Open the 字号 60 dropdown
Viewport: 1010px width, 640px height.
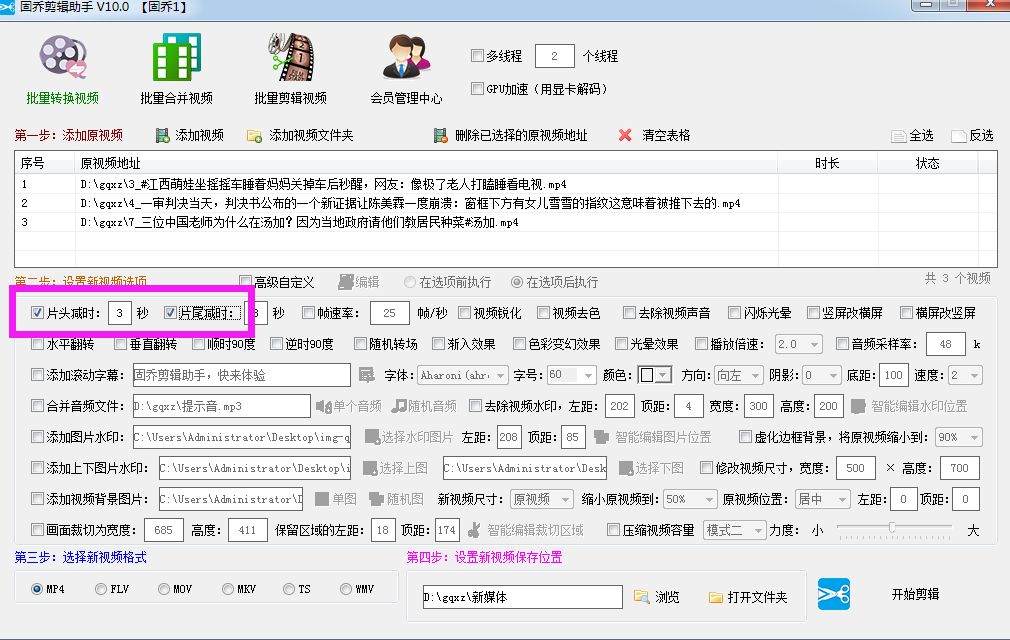pyautogui.click(x=571, y=375)
